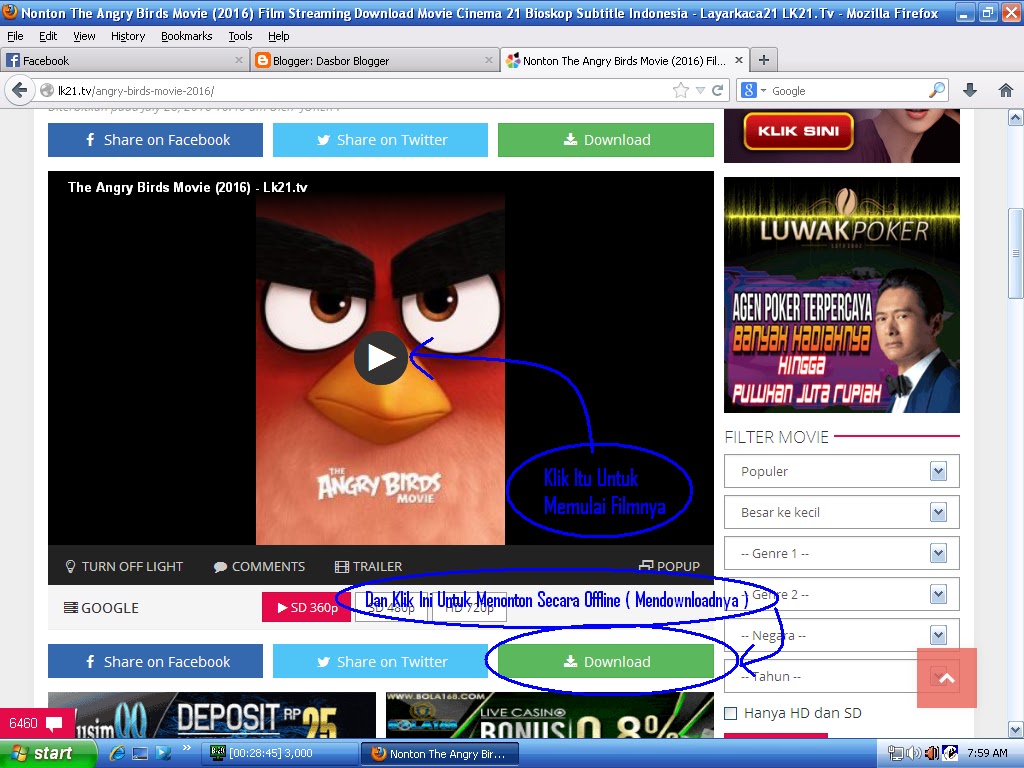The height and width of the screenshot is (768, 1024).
Task: Reload the page with the refresh icon
Action: tap(717, 90)
